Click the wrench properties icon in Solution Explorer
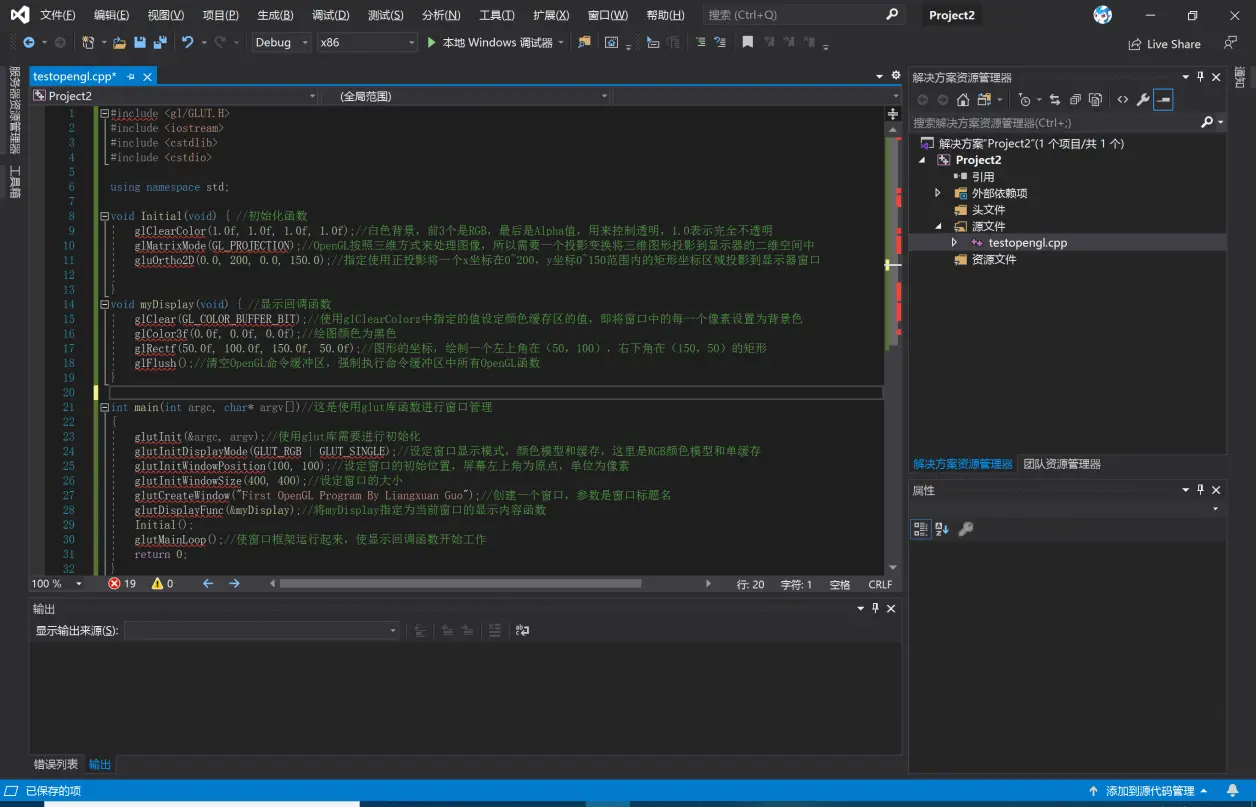Image resolution: width=1256 pixels, height=807 pixels. [1143, 100]
